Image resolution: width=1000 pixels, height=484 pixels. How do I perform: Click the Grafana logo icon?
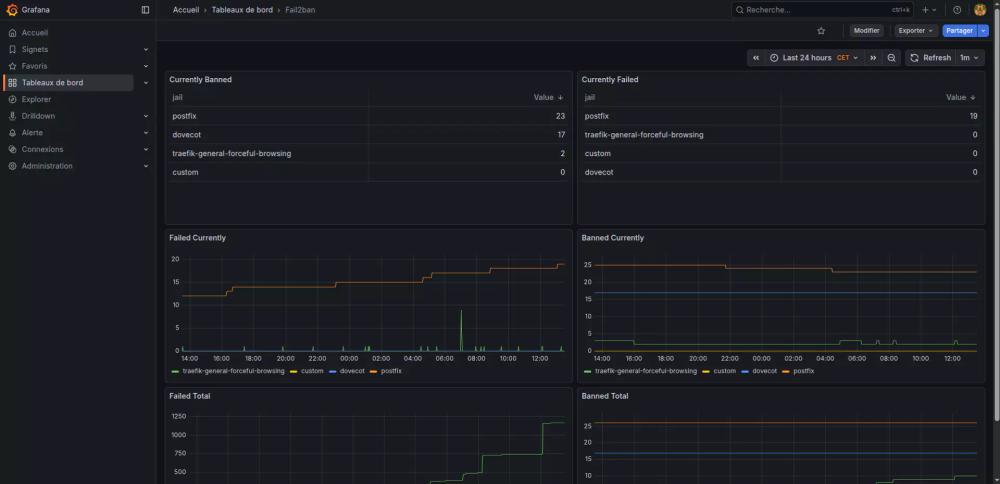12,10
